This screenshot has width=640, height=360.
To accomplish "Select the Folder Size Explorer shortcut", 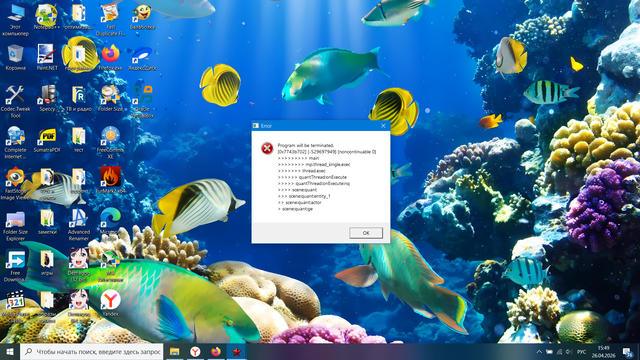I will pyautogui.click(x=15, y=226).
